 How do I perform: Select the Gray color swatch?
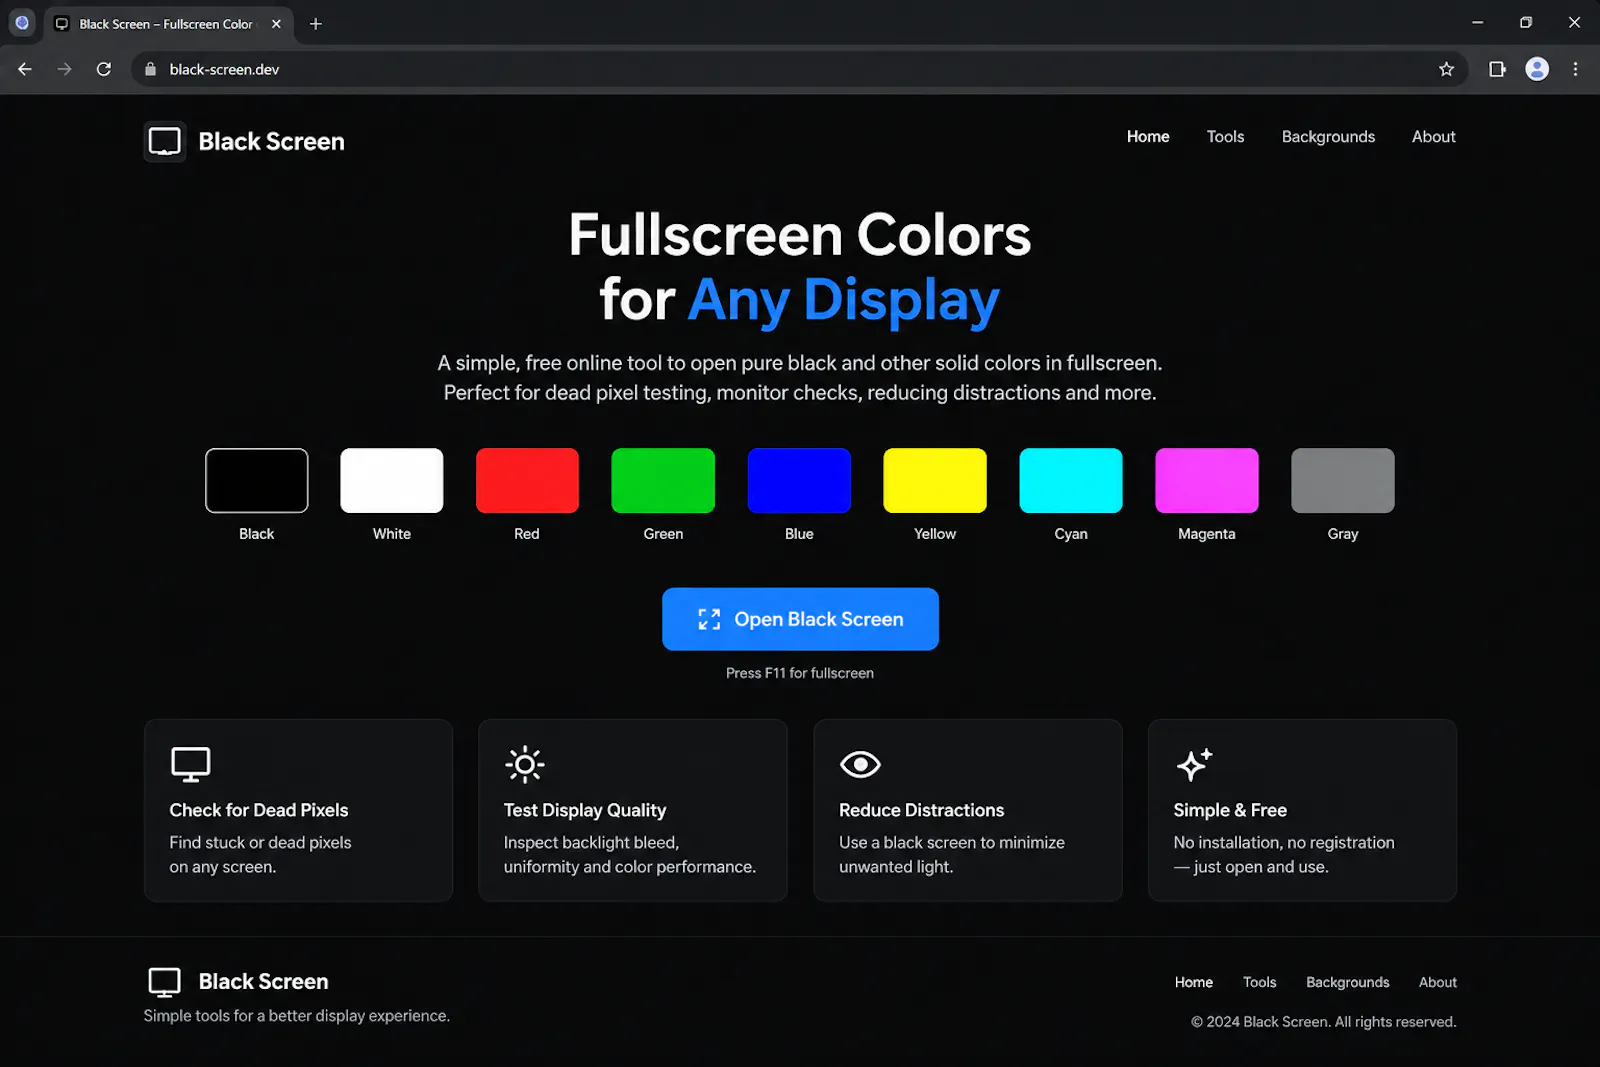coord(1343,480)
